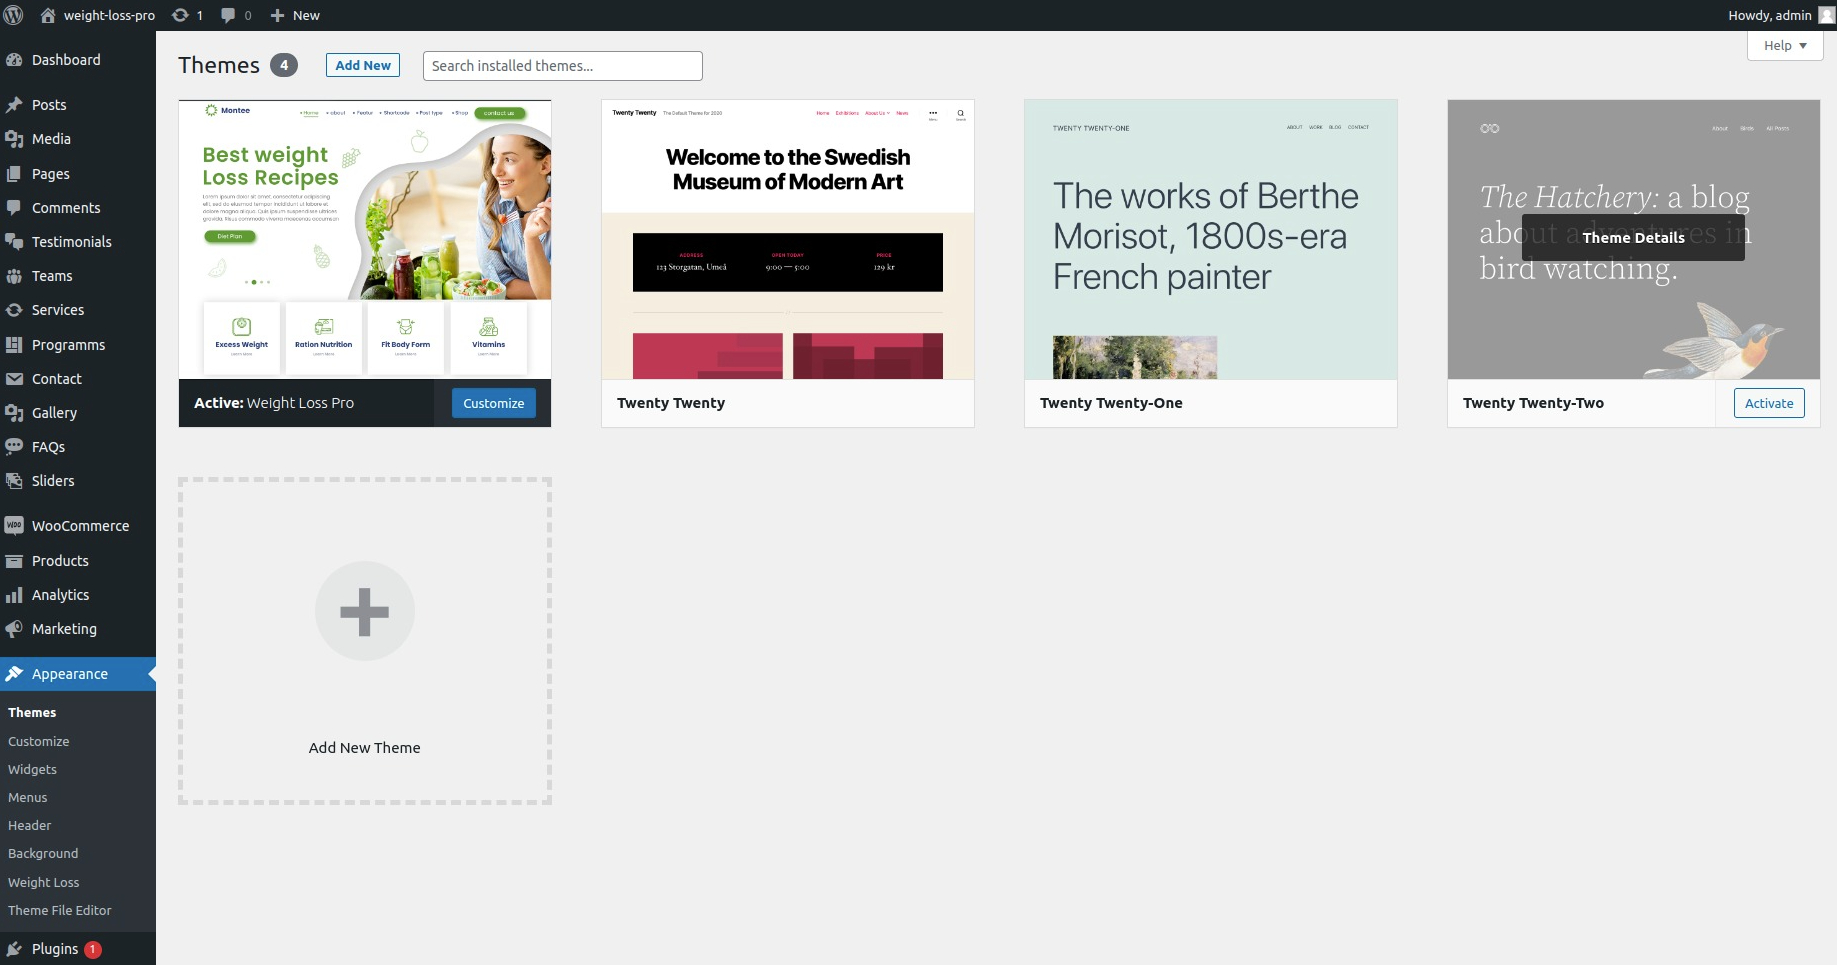Click the Plugins plug icon
The width and height of the screenshot is (1837, 965).
click(14, 949)
